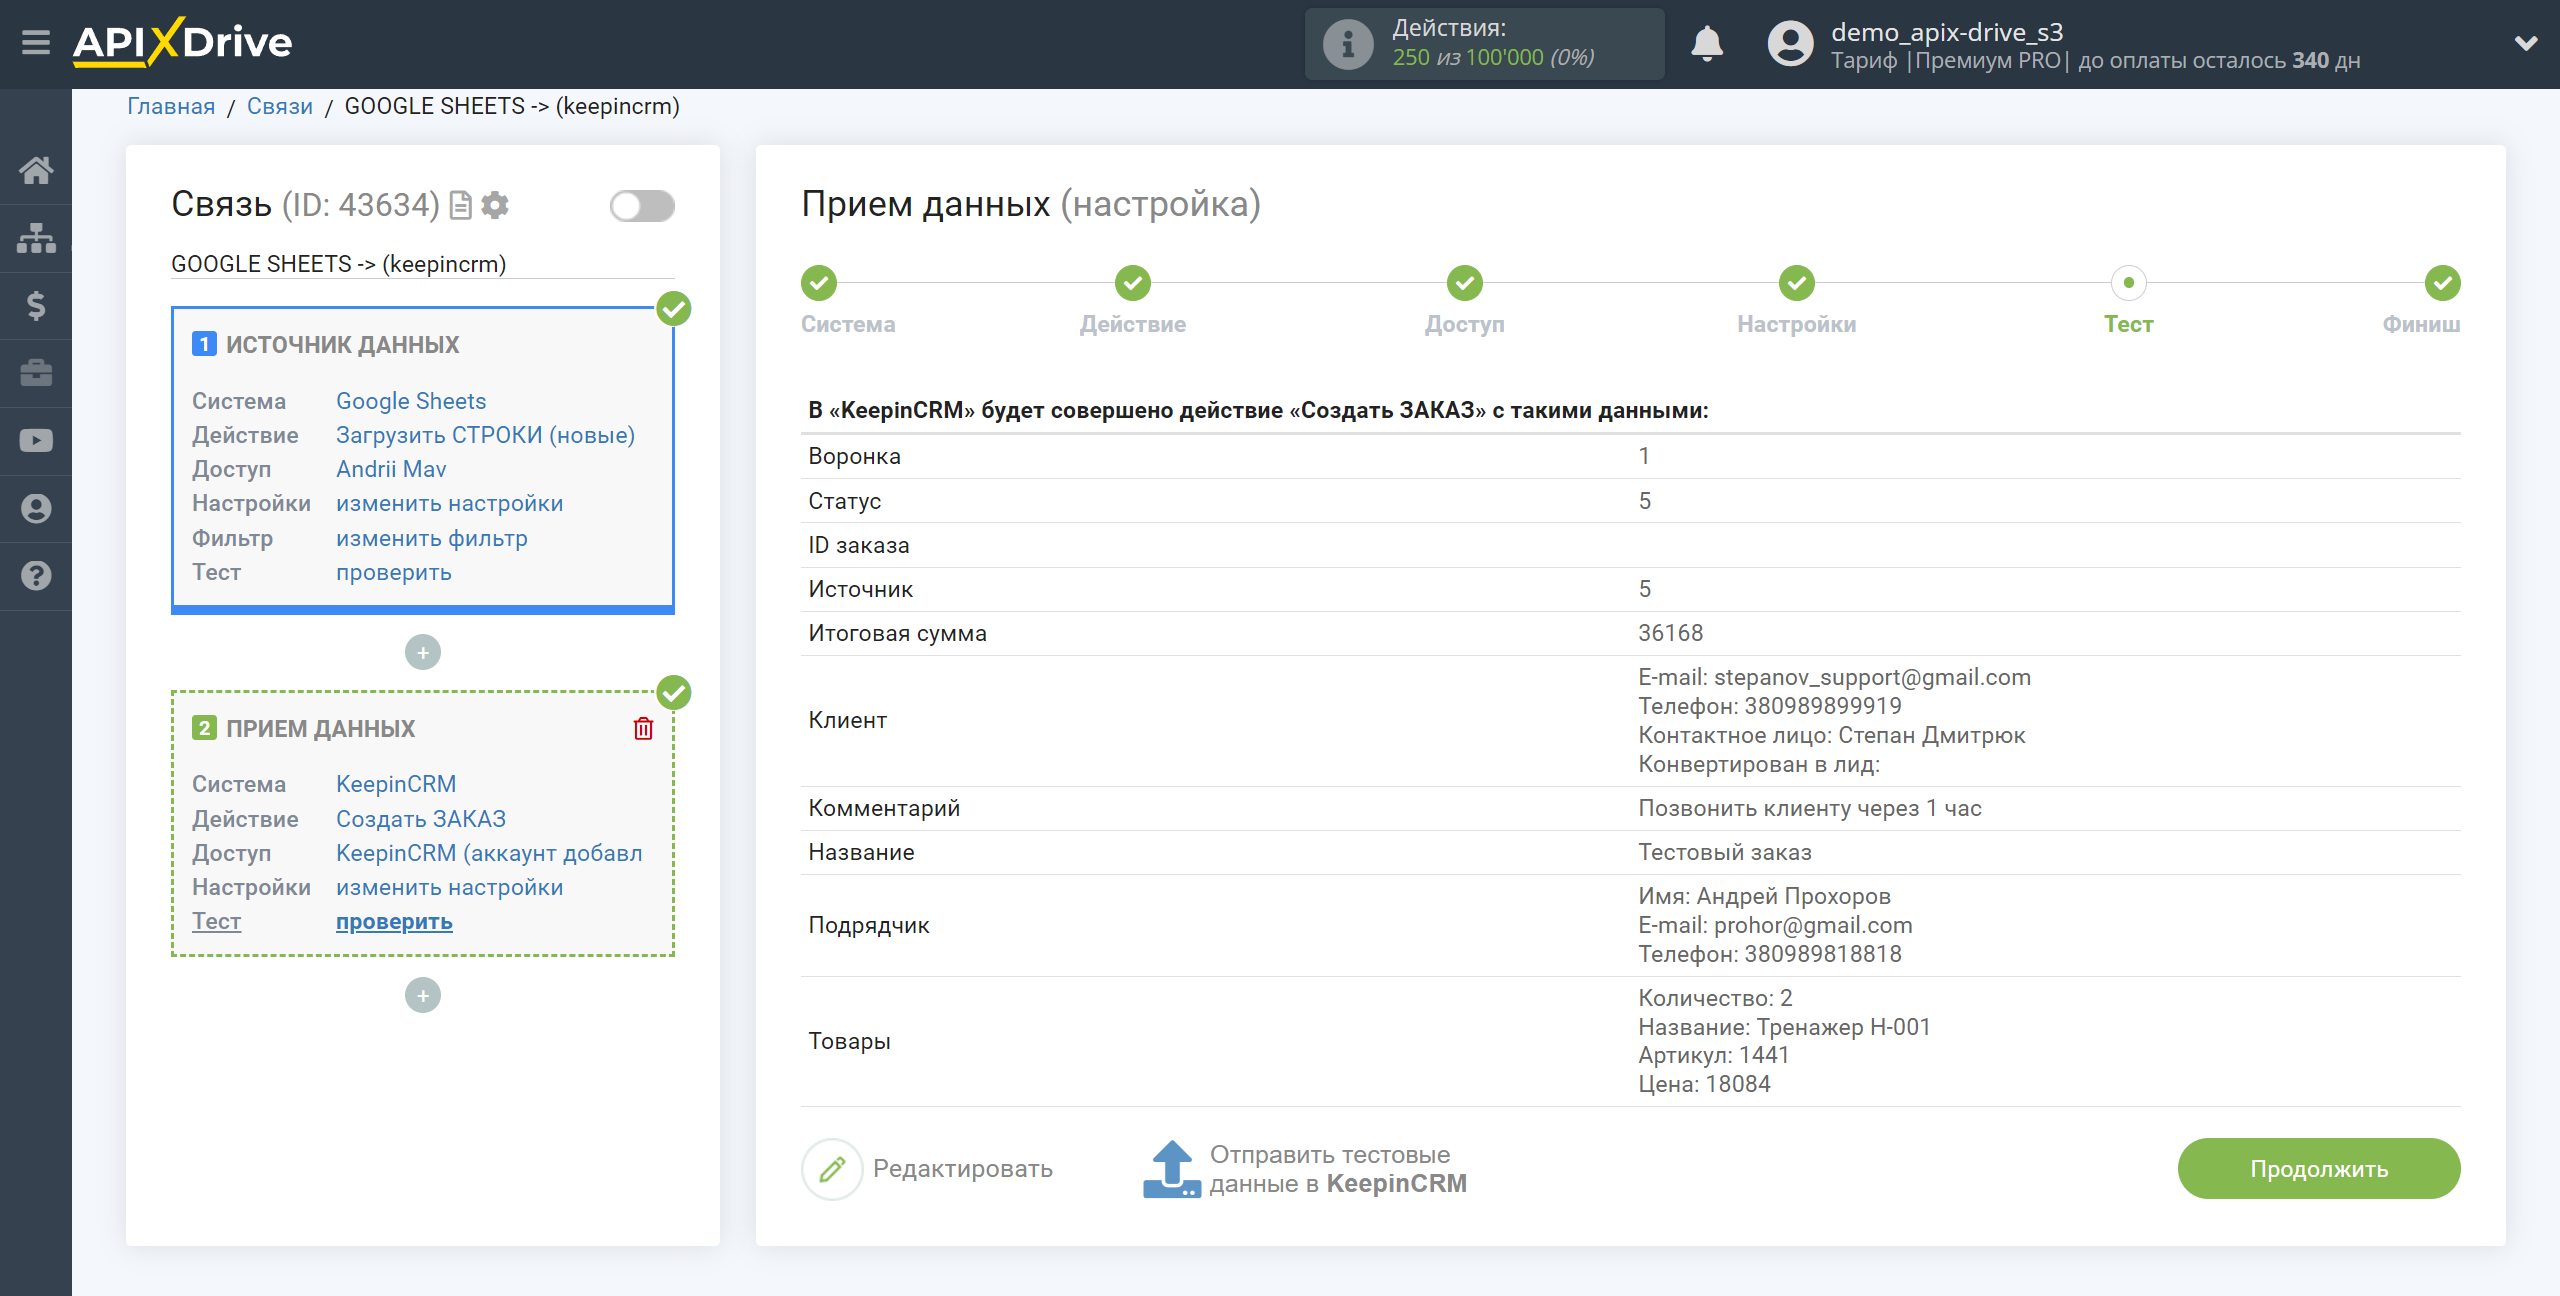Viewport: 2560px width, 1296px height.
Task: Click the user avatar icon
Action: click(1790, 44)
